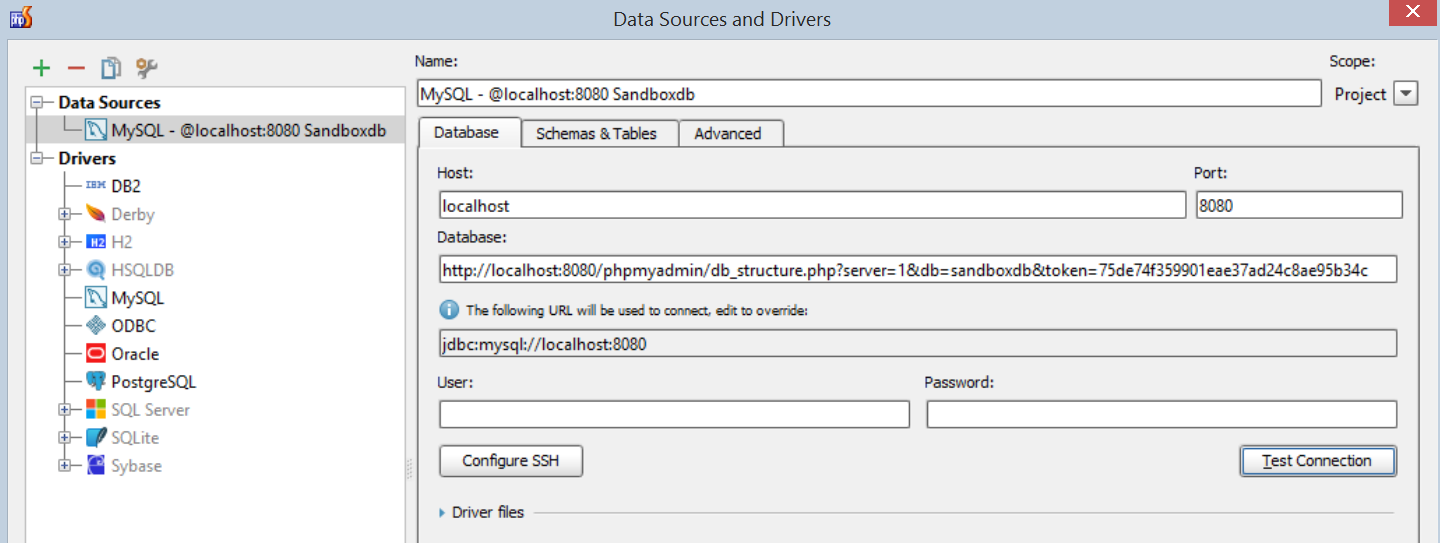Viewport: 1440px width, 543px height.
Task: Click the Test Connection button
Action: click(1318, 461)
